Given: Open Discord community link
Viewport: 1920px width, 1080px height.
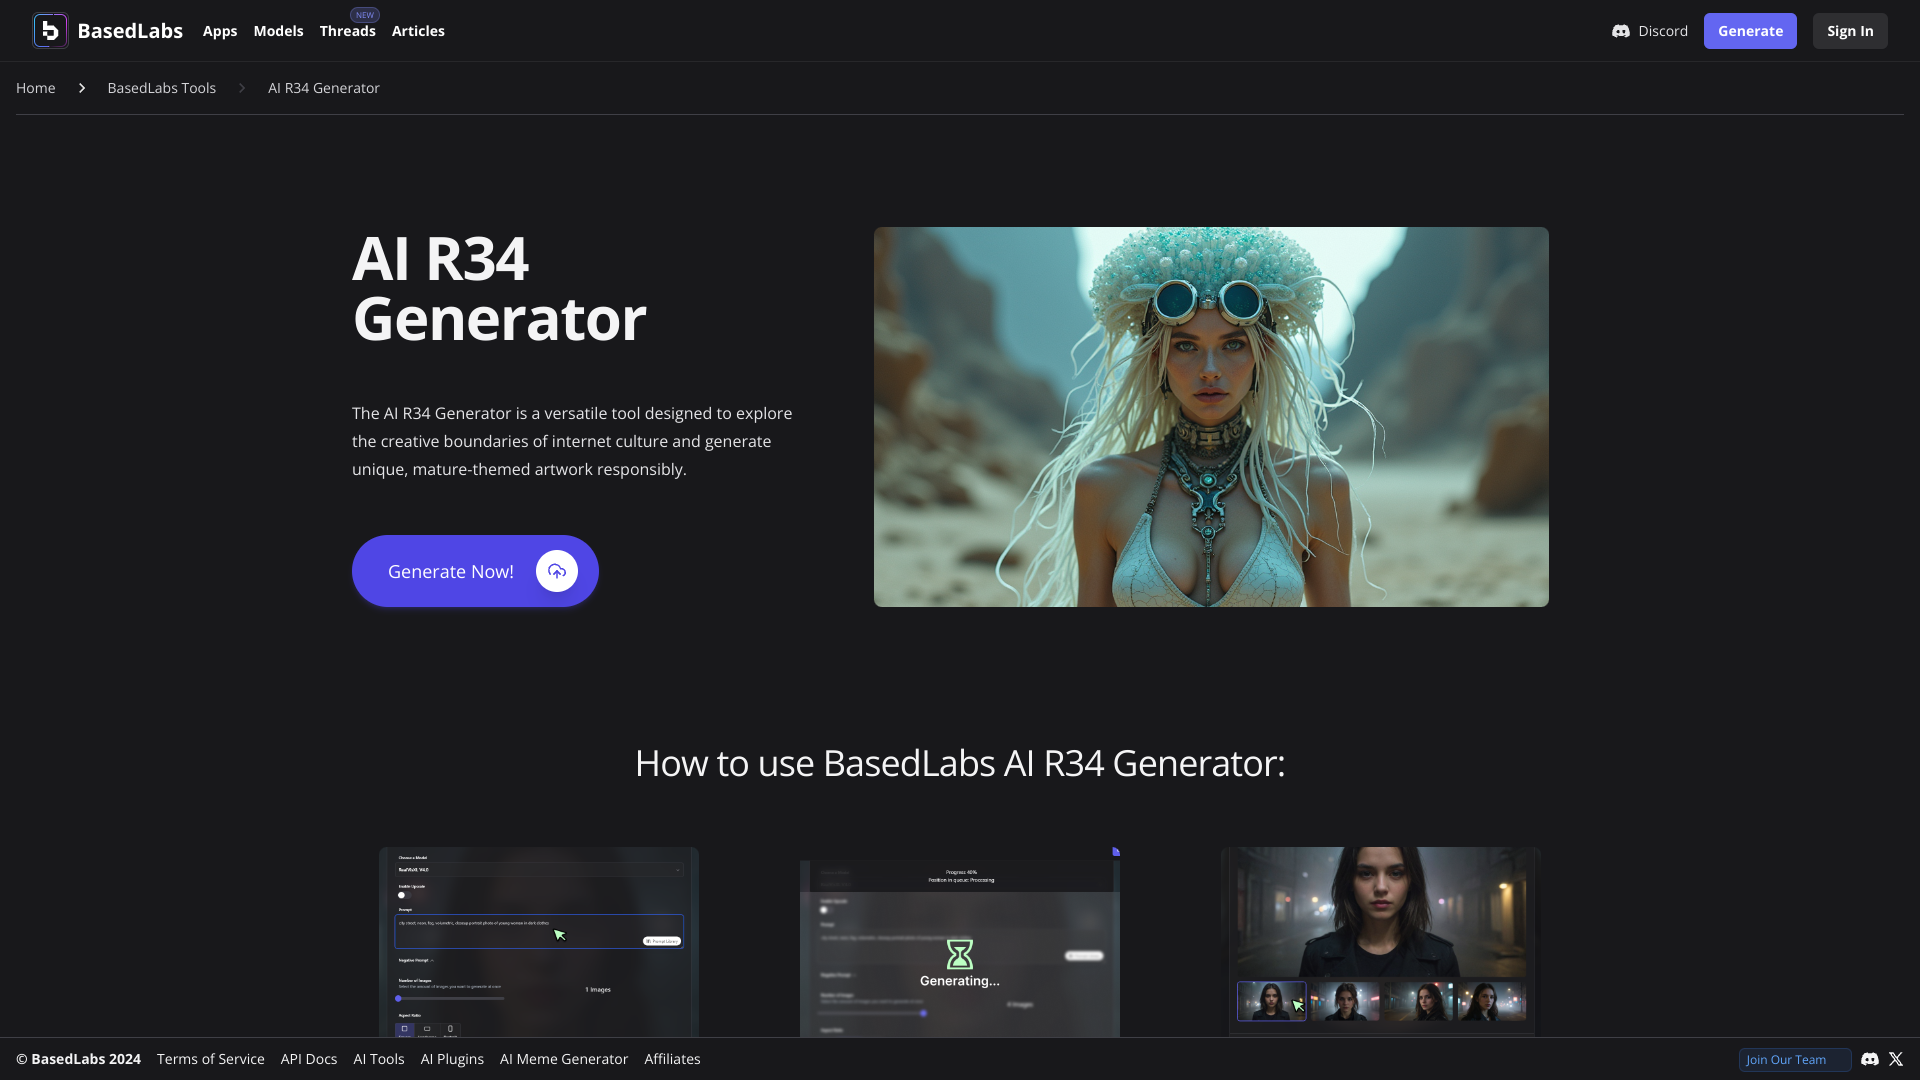Looking at the screenshot, I should pyautogui.click(x=1648, y=30).
